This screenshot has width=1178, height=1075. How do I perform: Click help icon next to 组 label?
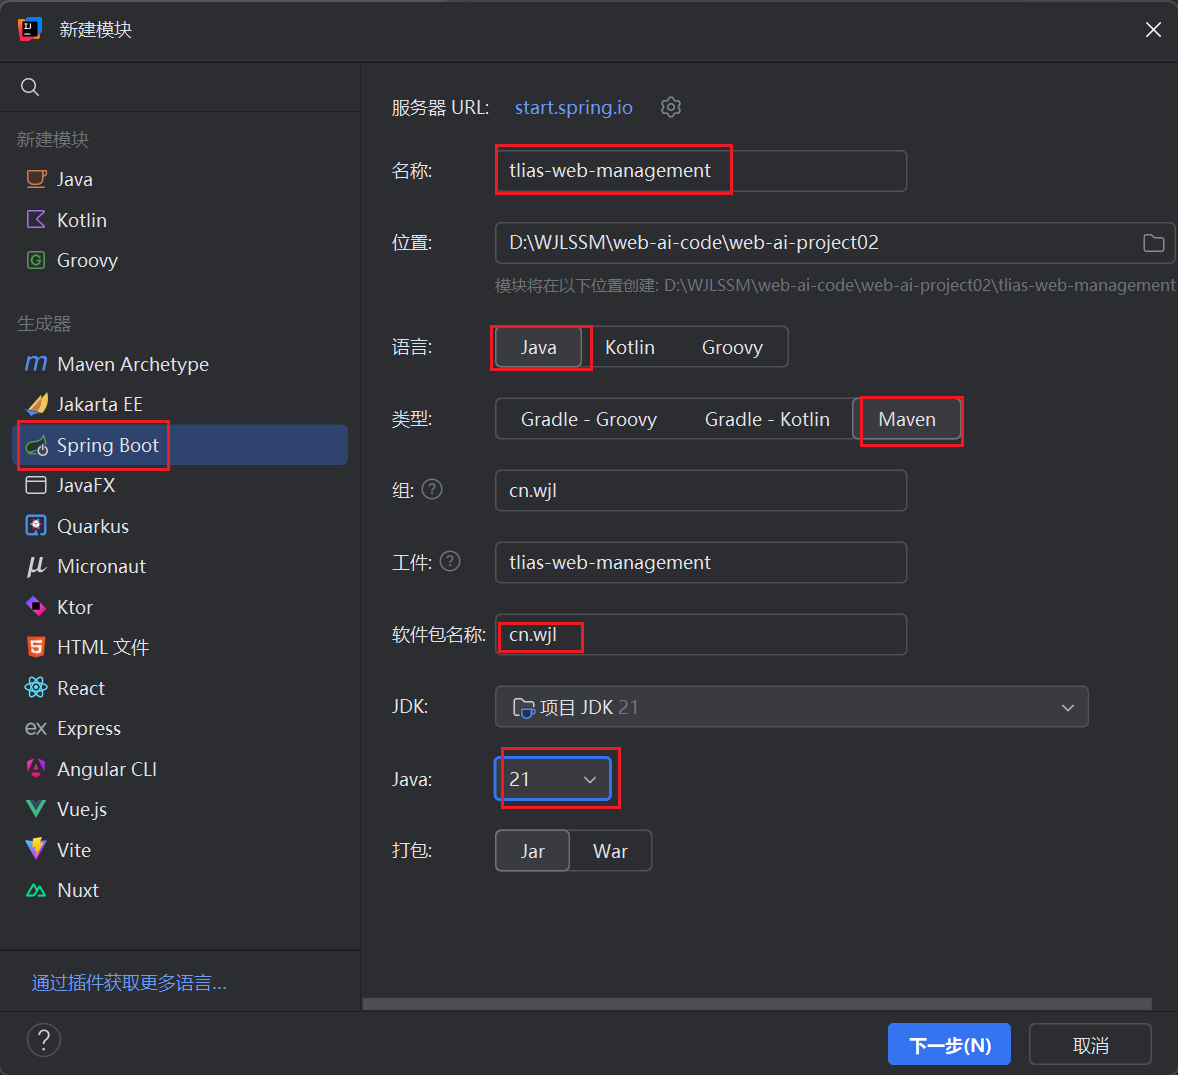(432, 490)
